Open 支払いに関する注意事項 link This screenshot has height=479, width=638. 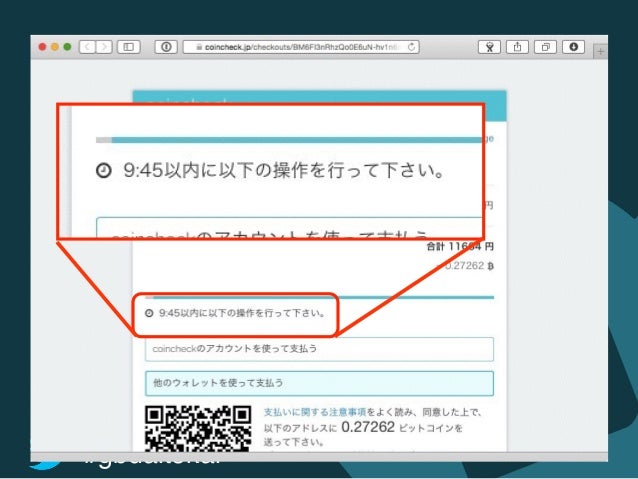[x=315, y=412]
